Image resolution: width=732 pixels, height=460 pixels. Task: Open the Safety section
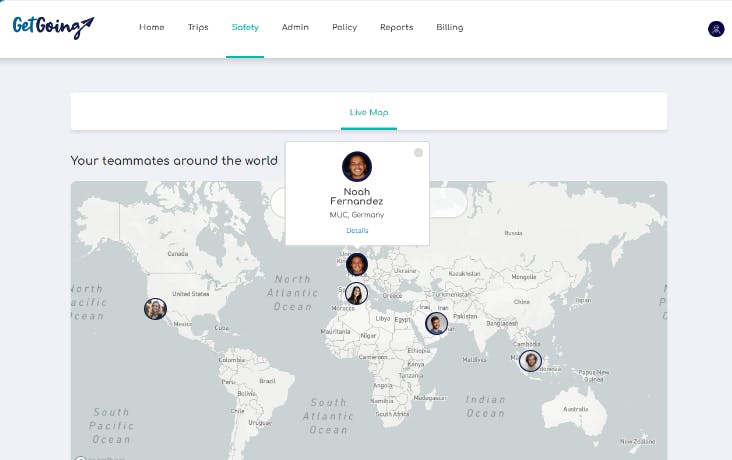(x=245, y=28)
